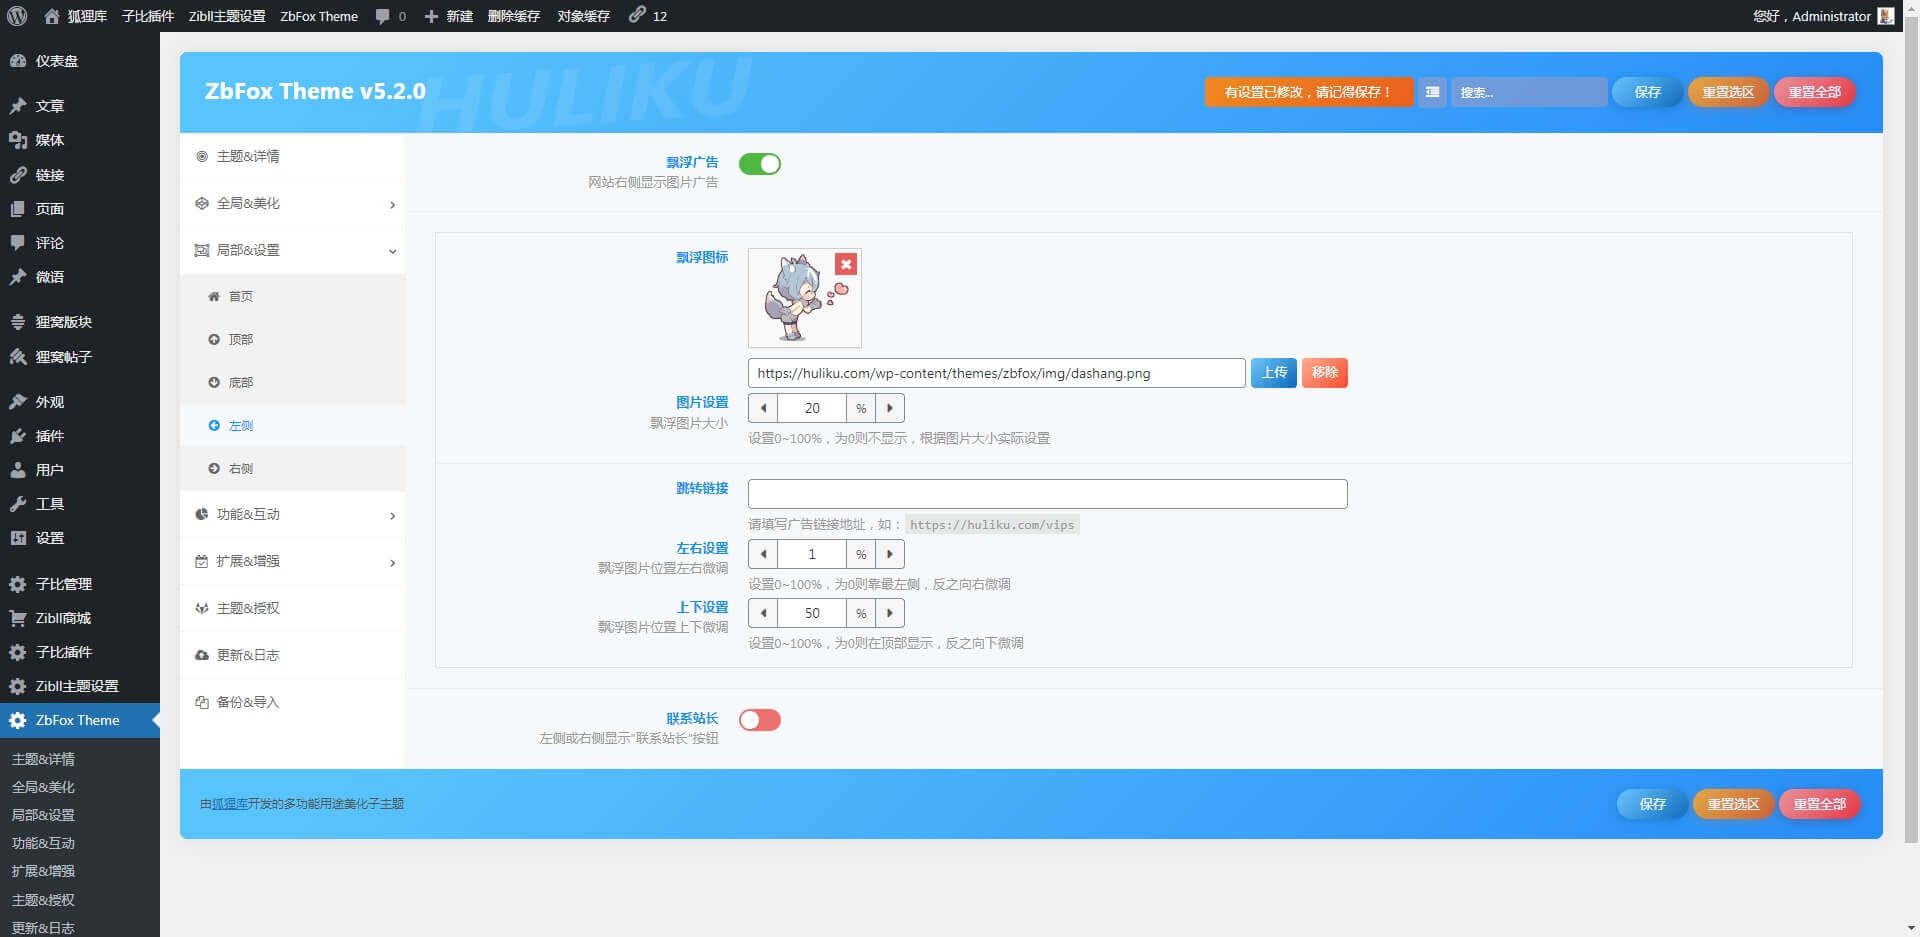This screenshot has width=1920, height=937.
Task: Open 插件 plugins in admin sidebar
Action: [49, 436]
